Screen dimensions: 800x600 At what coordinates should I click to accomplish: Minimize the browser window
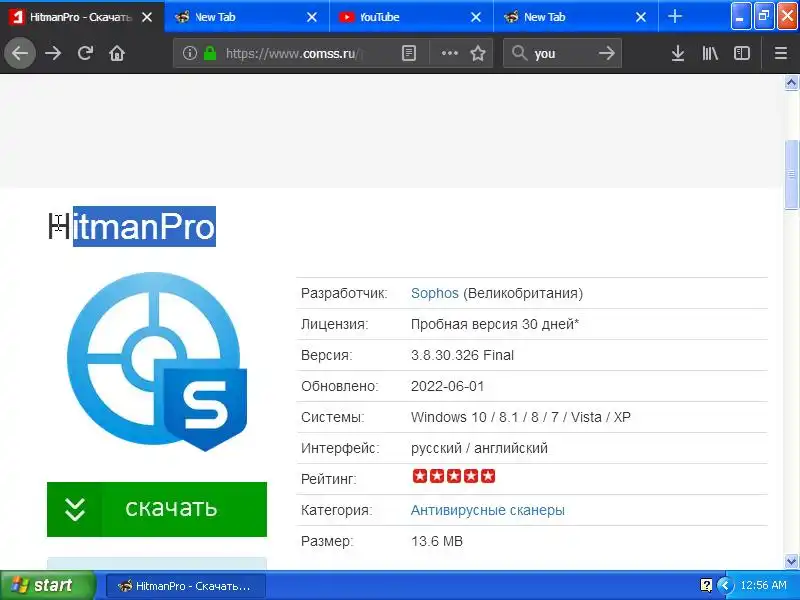[x=740, y=16]
